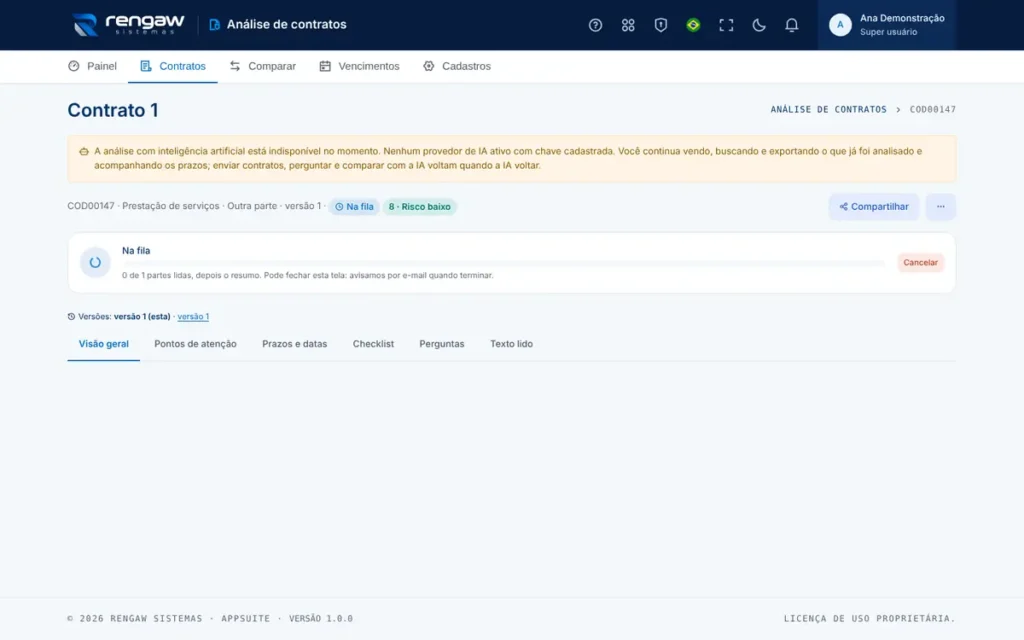The height and width of the screenshot is (640, 1024).
Task: Select the Visão geral tab
Action: pos(104,344)
